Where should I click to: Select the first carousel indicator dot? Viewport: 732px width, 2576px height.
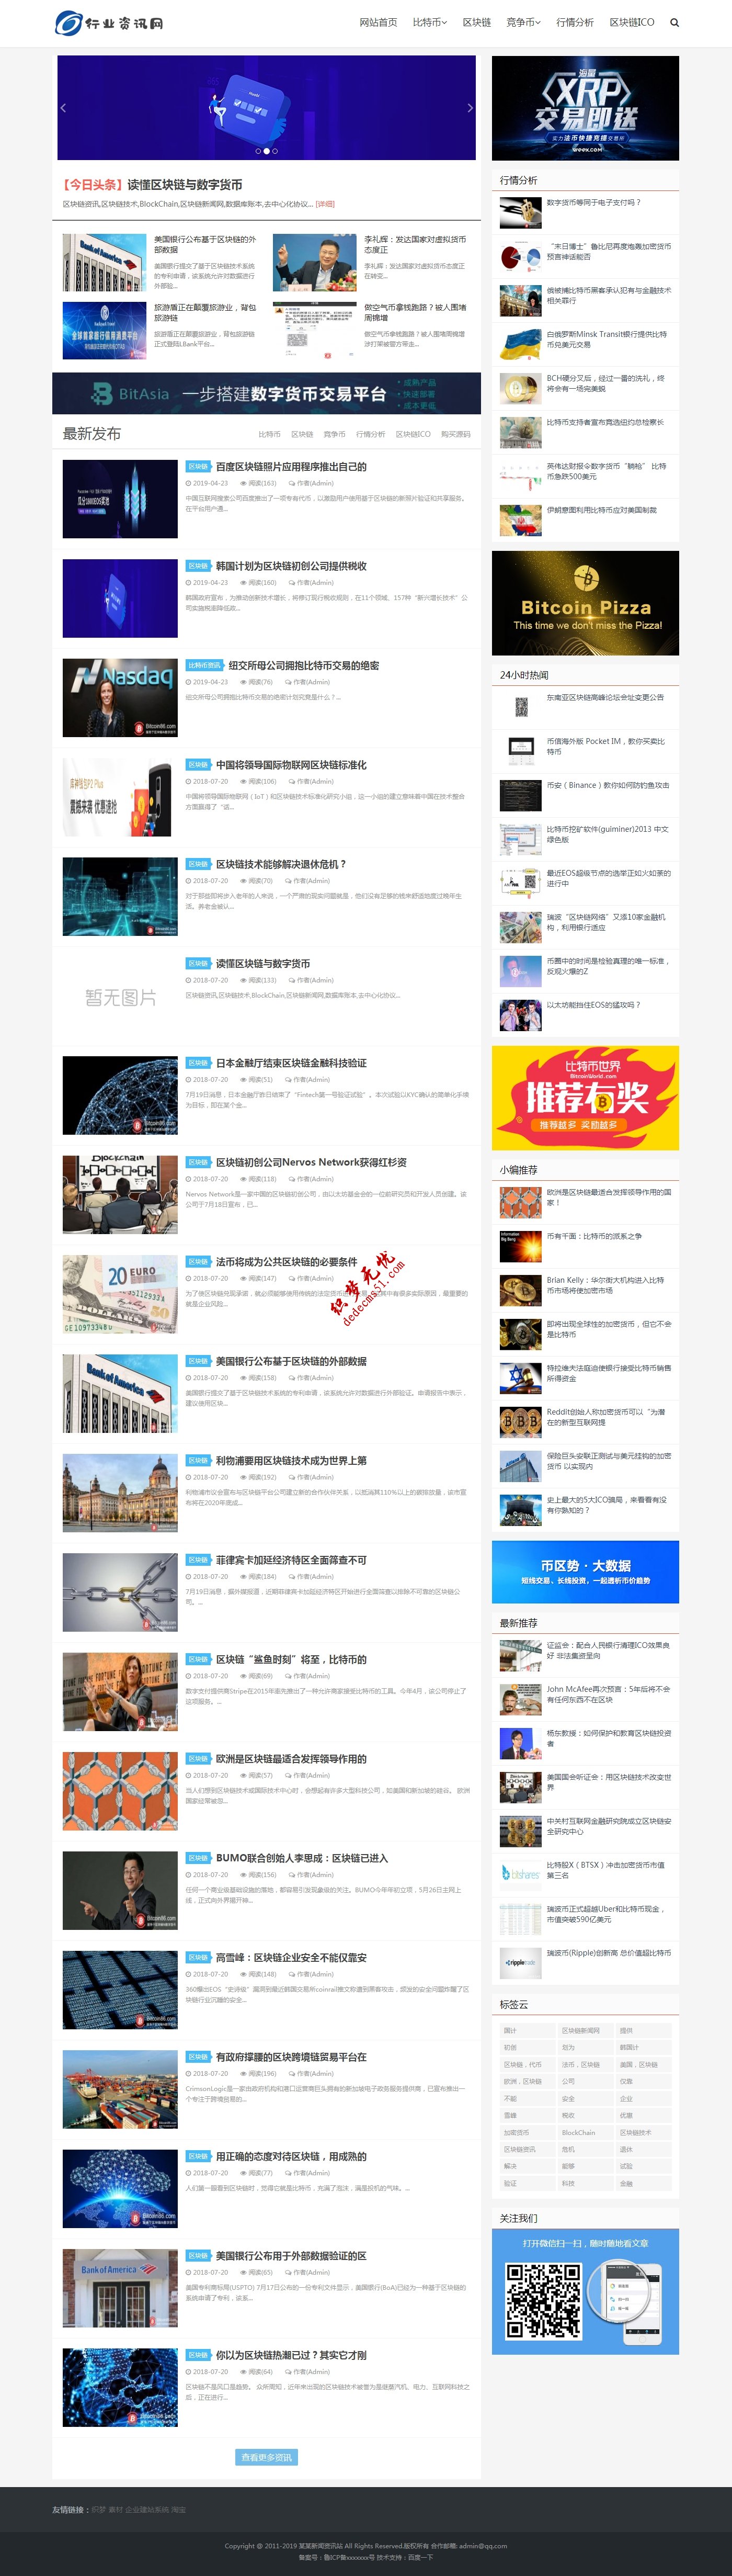coord(258,151)
